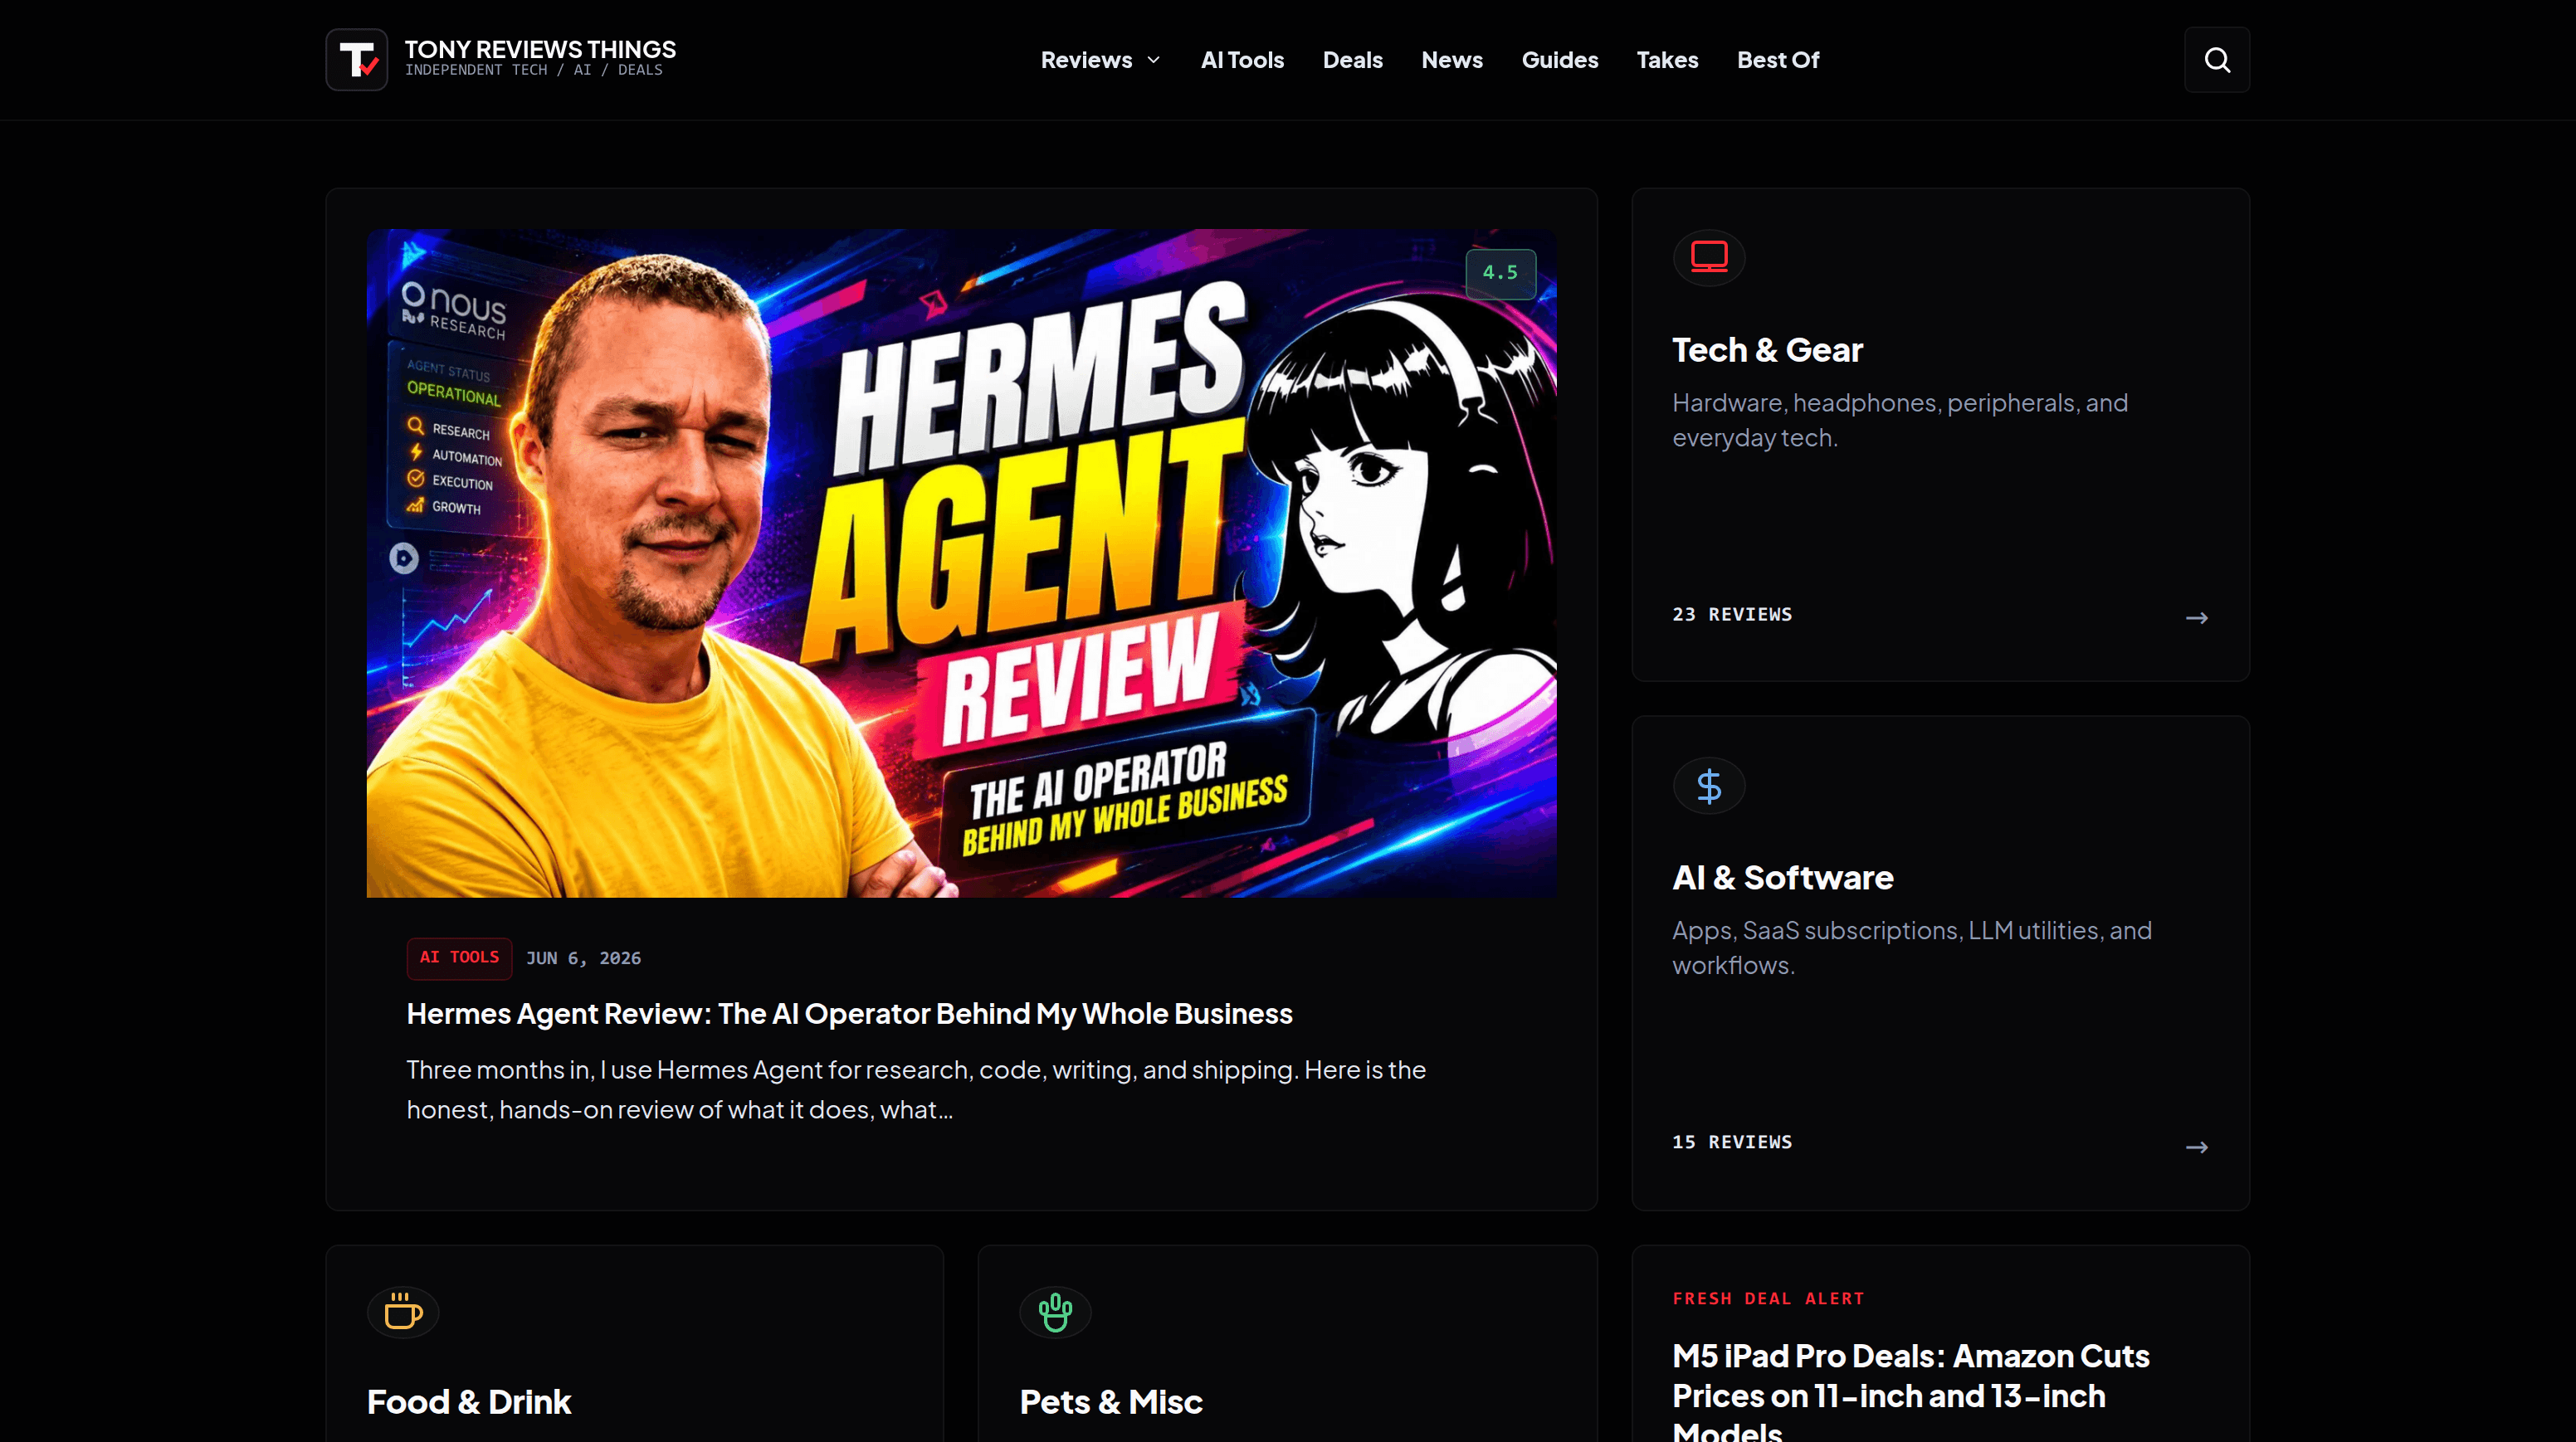The height and width of the screenshot is (1442, 2576).
Task: Click the chevron next to Reviews
Action: [x=1153, y=60]
